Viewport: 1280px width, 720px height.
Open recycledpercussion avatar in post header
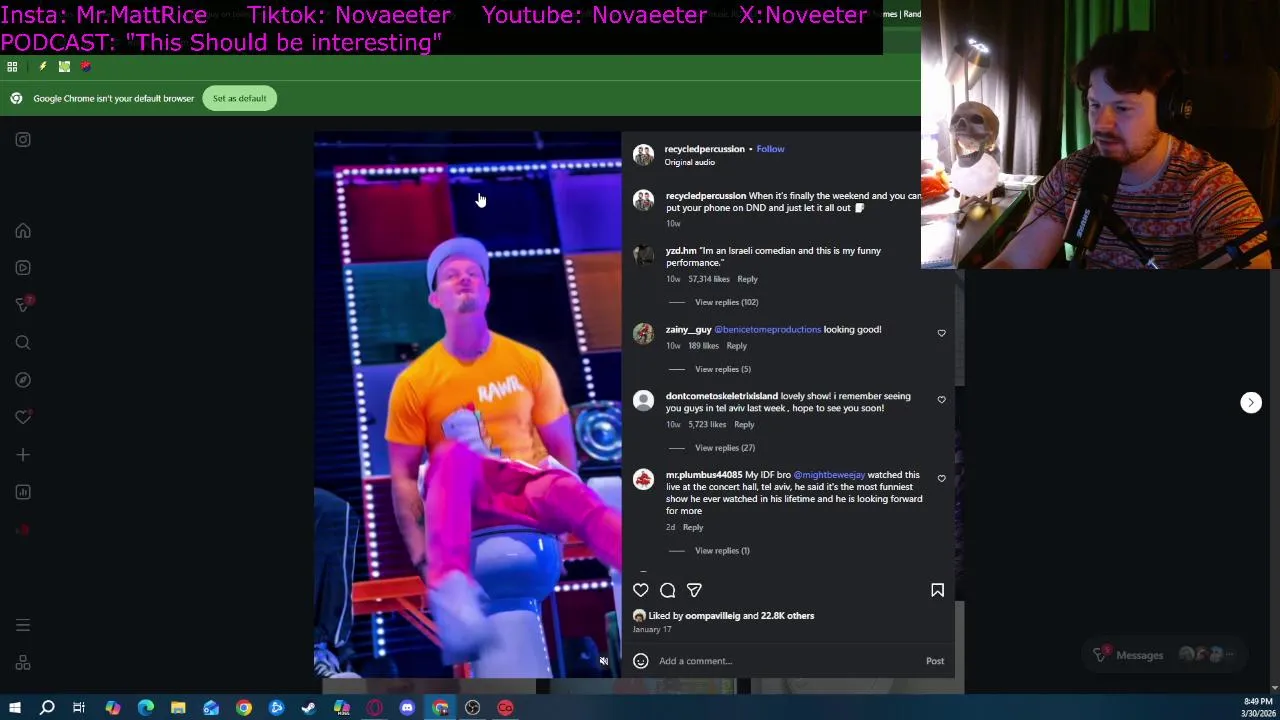tap(643, 155)
